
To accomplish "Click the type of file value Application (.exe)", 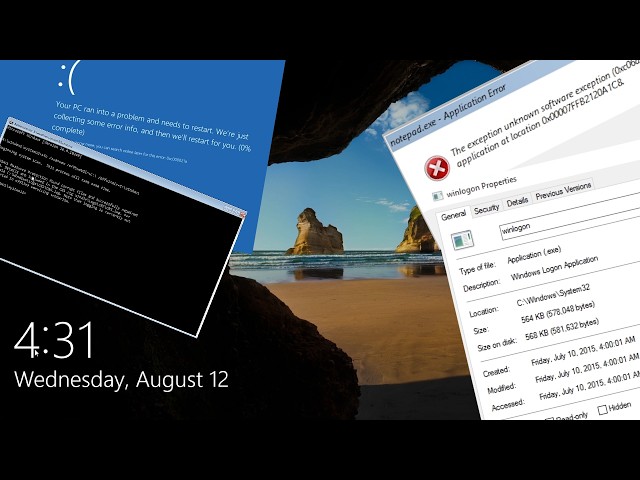I will click(x=534, y=254).
